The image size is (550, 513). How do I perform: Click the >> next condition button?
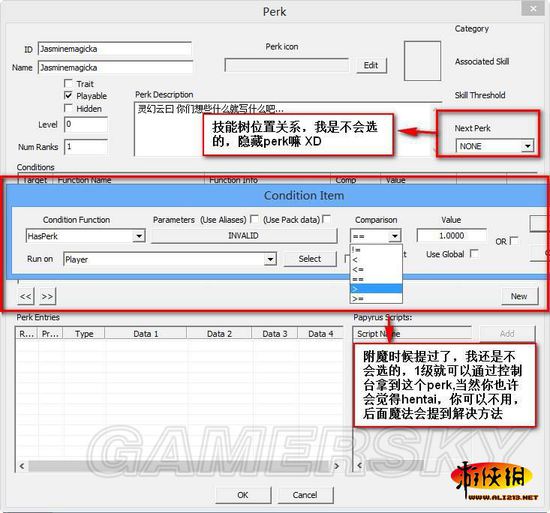click(x=47, y=297)
